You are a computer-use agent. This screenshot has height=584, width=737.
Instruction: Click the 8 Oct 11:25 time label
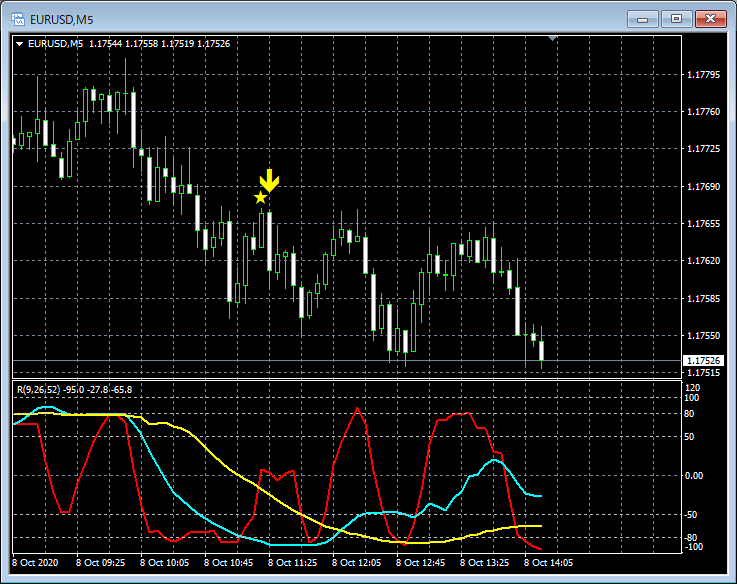[x=292, y=562]
